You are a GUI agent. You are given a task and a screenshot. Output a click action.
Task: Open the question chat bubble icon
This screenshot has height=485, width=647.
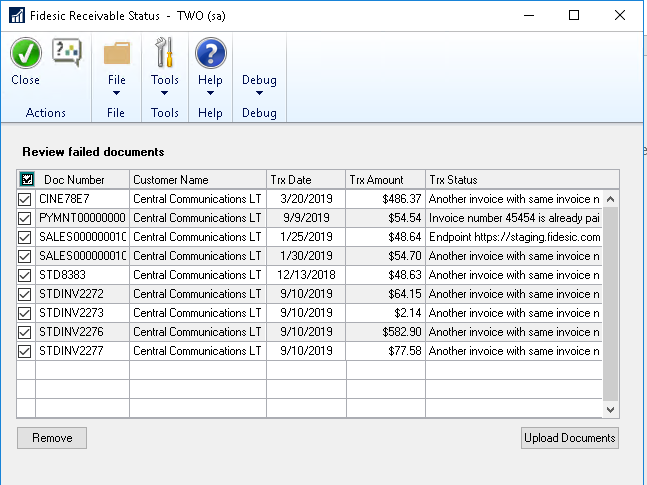tap(67, 52)
